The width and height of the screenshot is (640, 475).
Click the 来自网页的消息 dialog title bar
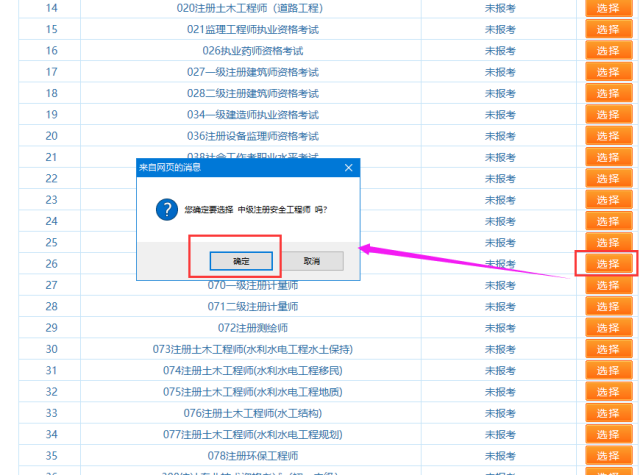(248, 167)
